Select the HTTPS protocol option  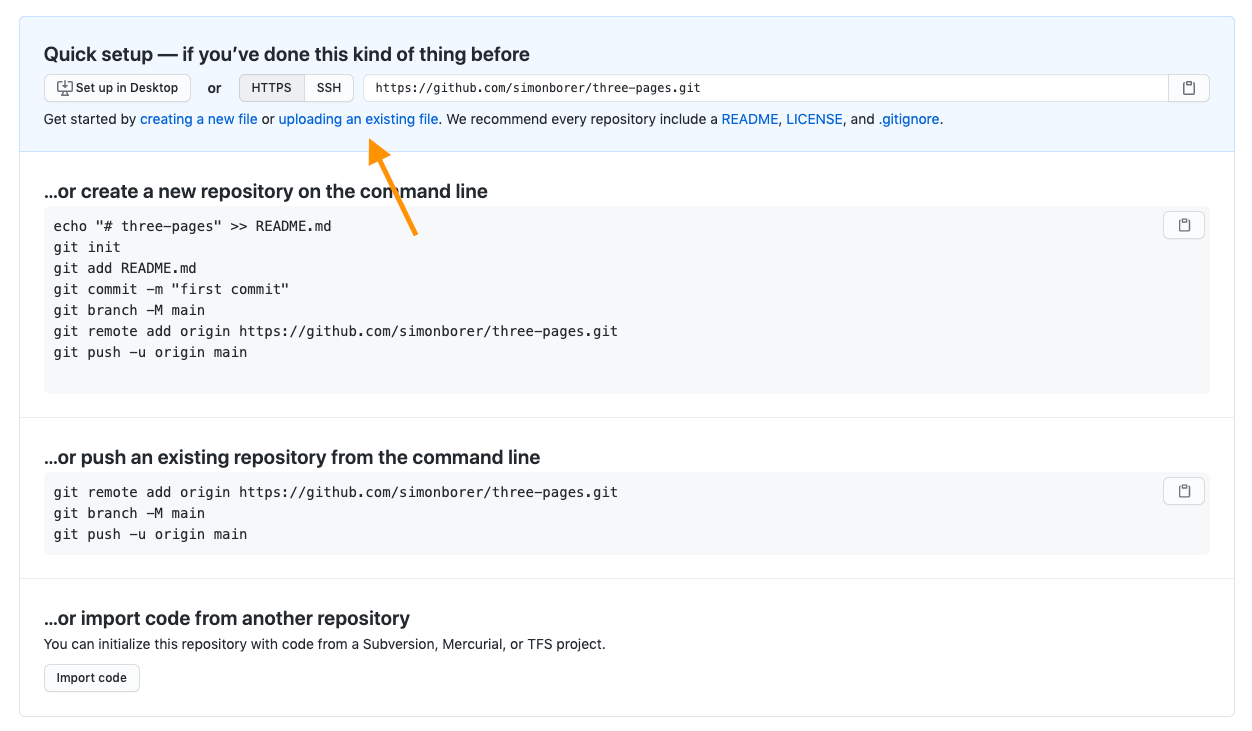point(271,88)
